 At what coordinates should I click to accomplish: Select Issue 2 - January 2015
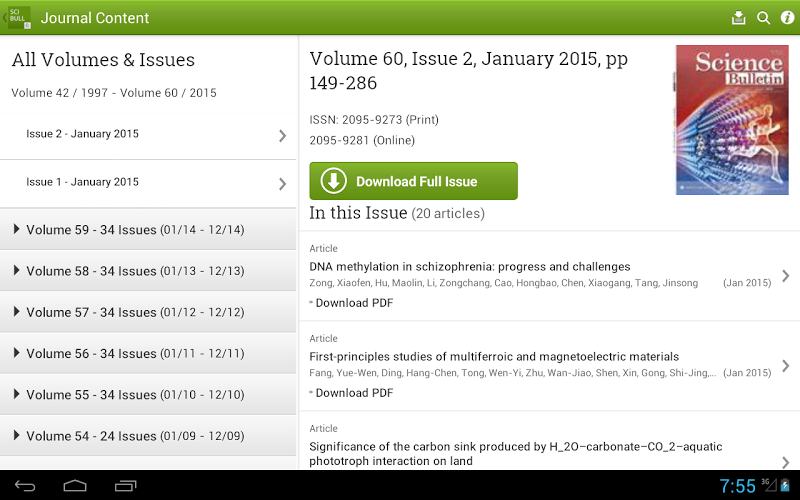click(x=148, y=135)
